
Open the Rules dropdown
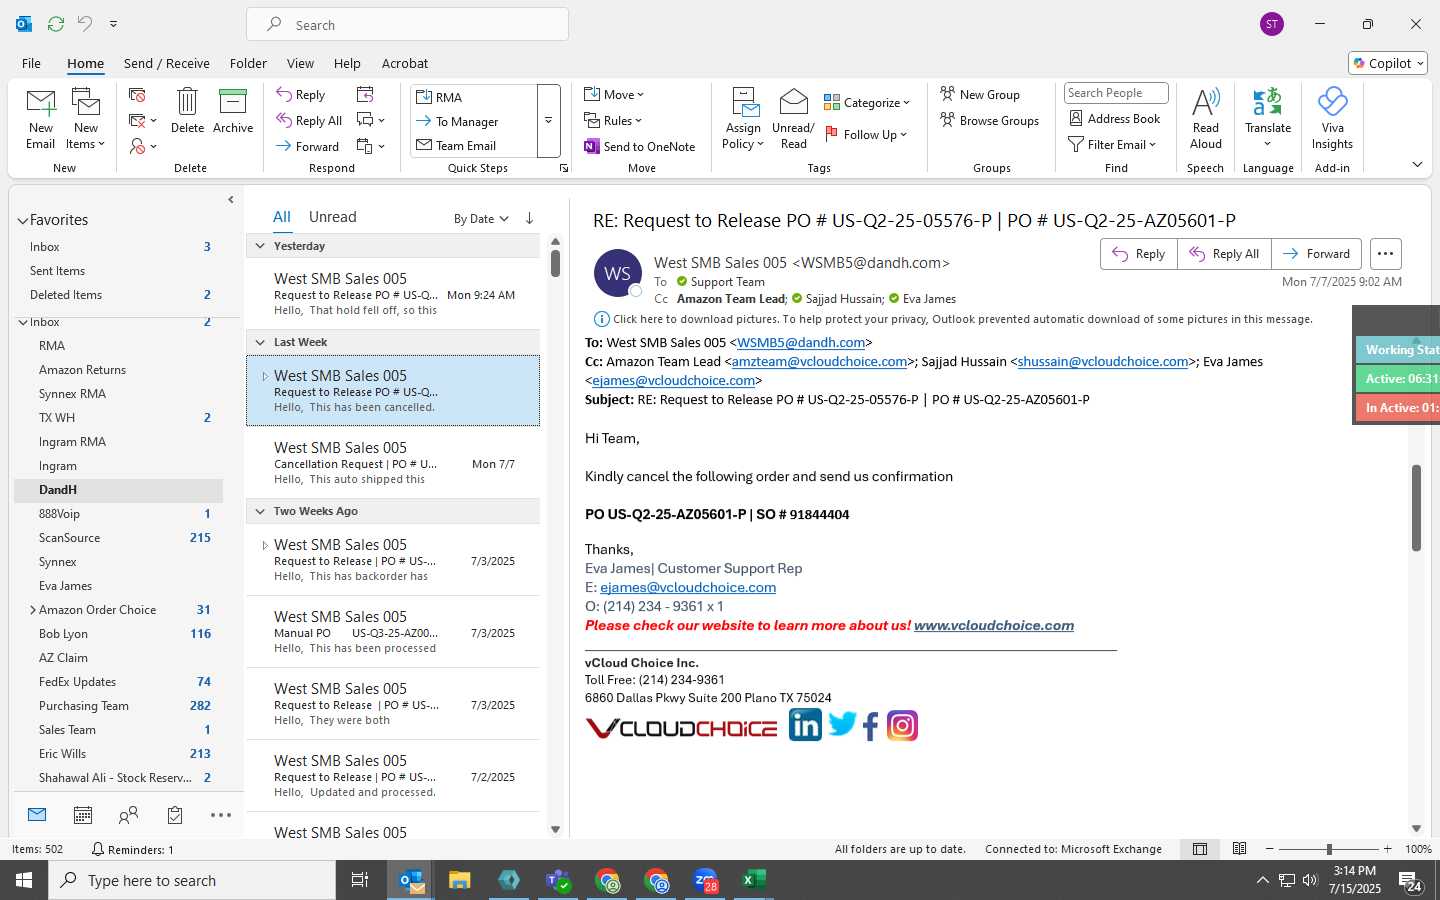click(614, 121)
